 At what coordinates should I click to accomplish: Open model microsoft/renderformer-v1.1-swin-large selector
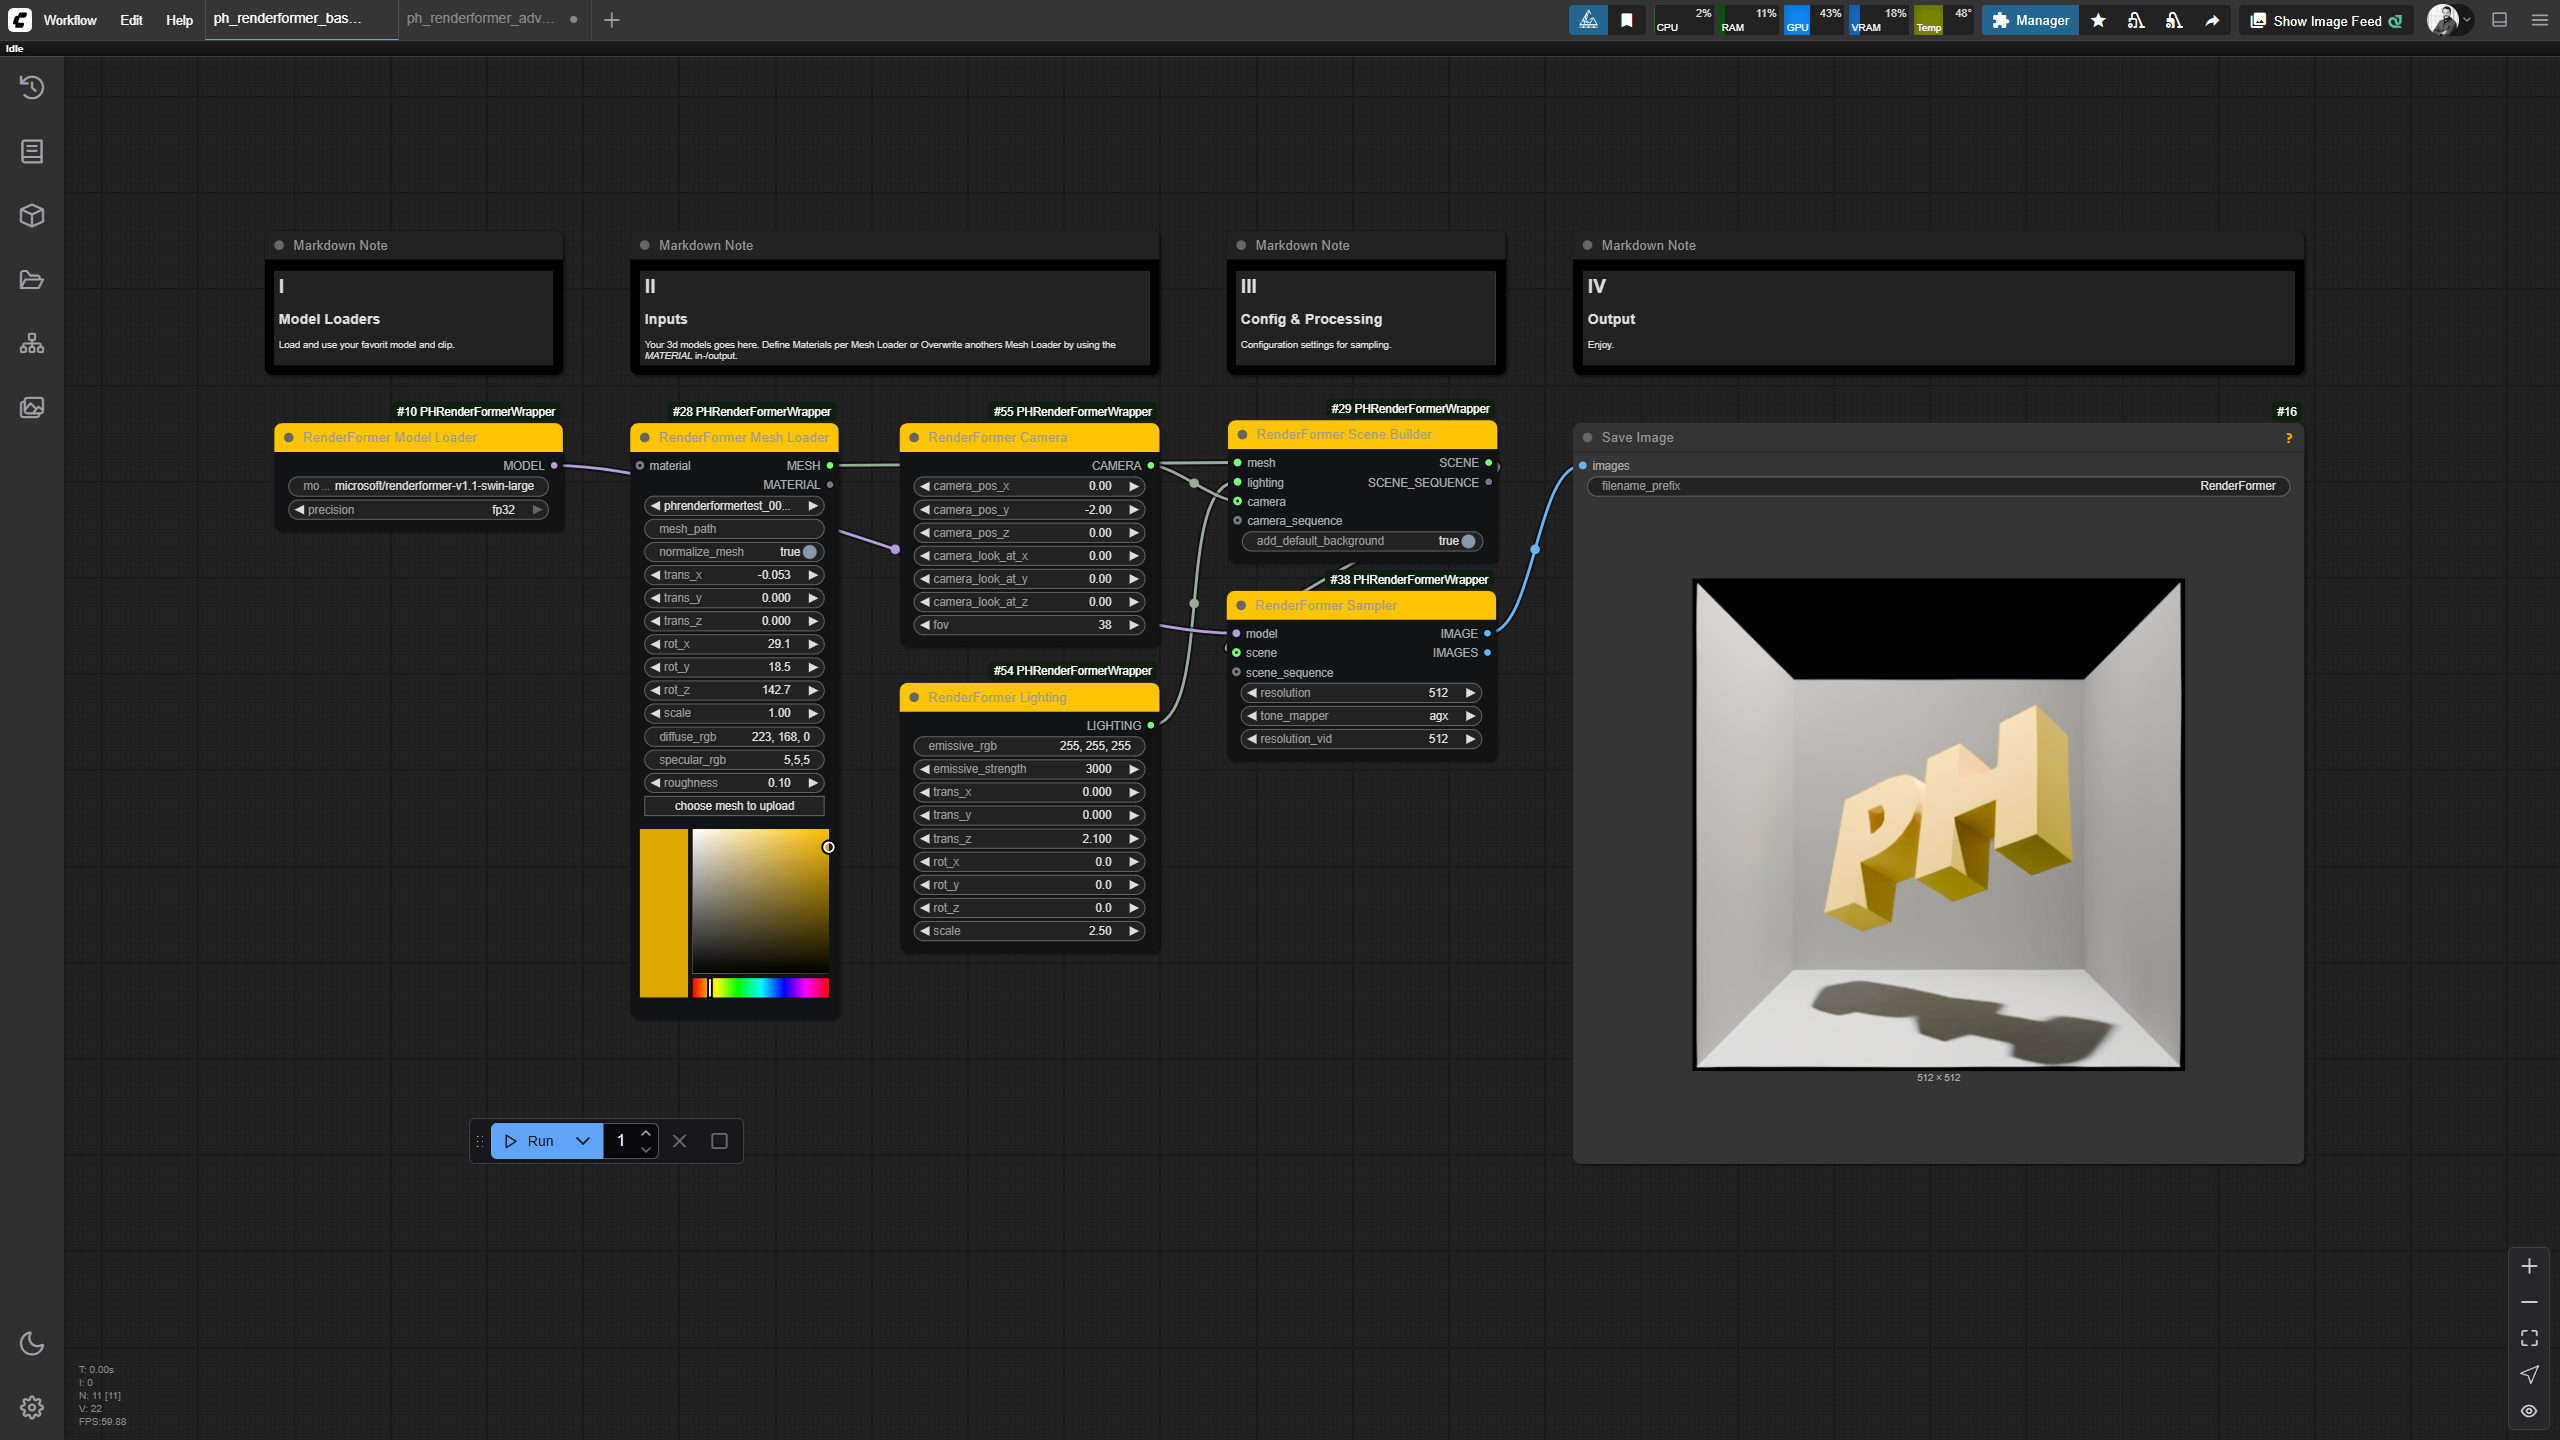coord(418,486)
